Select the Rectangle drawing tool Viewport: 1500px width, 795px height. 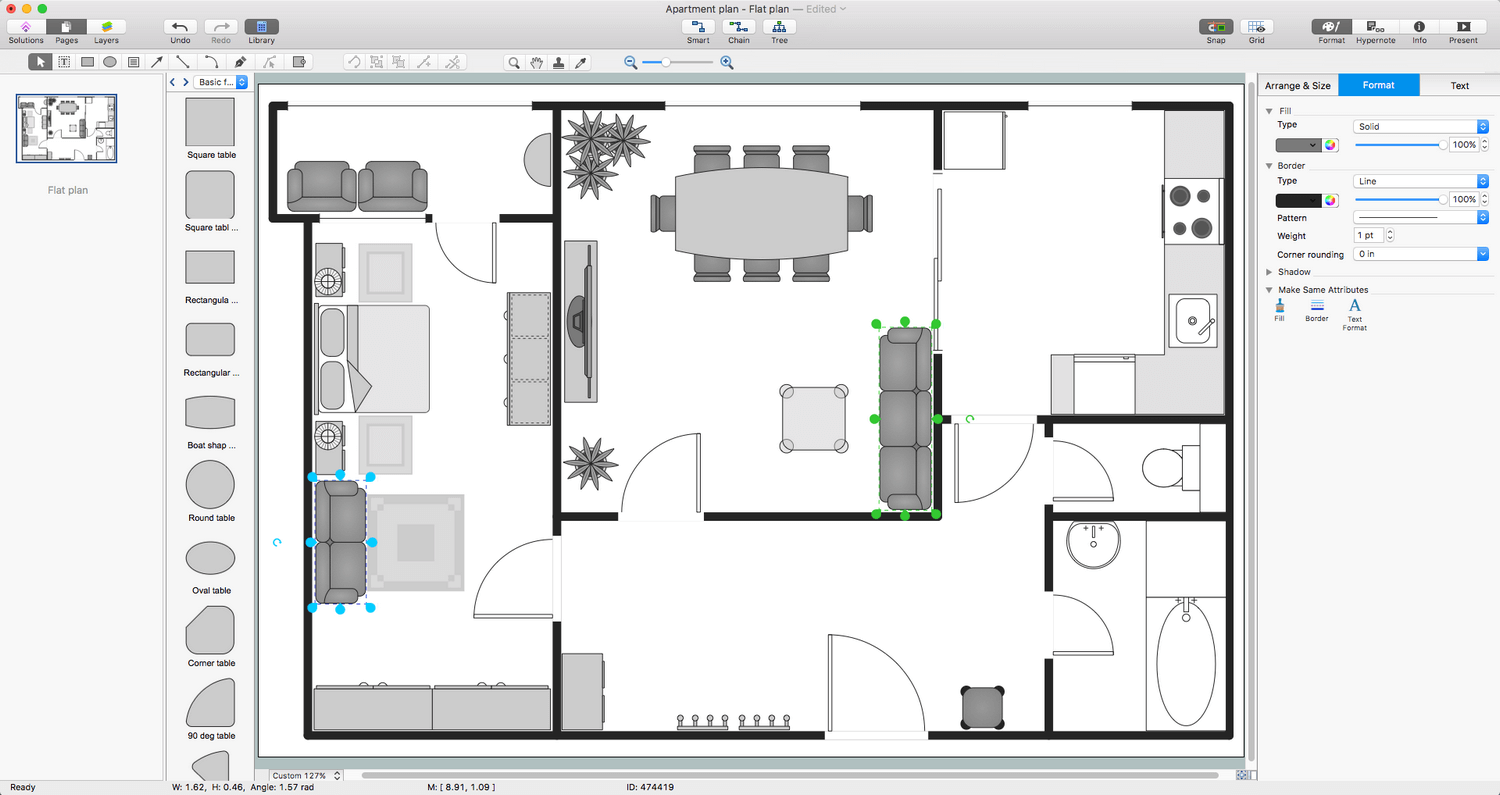tap(86, 61)
